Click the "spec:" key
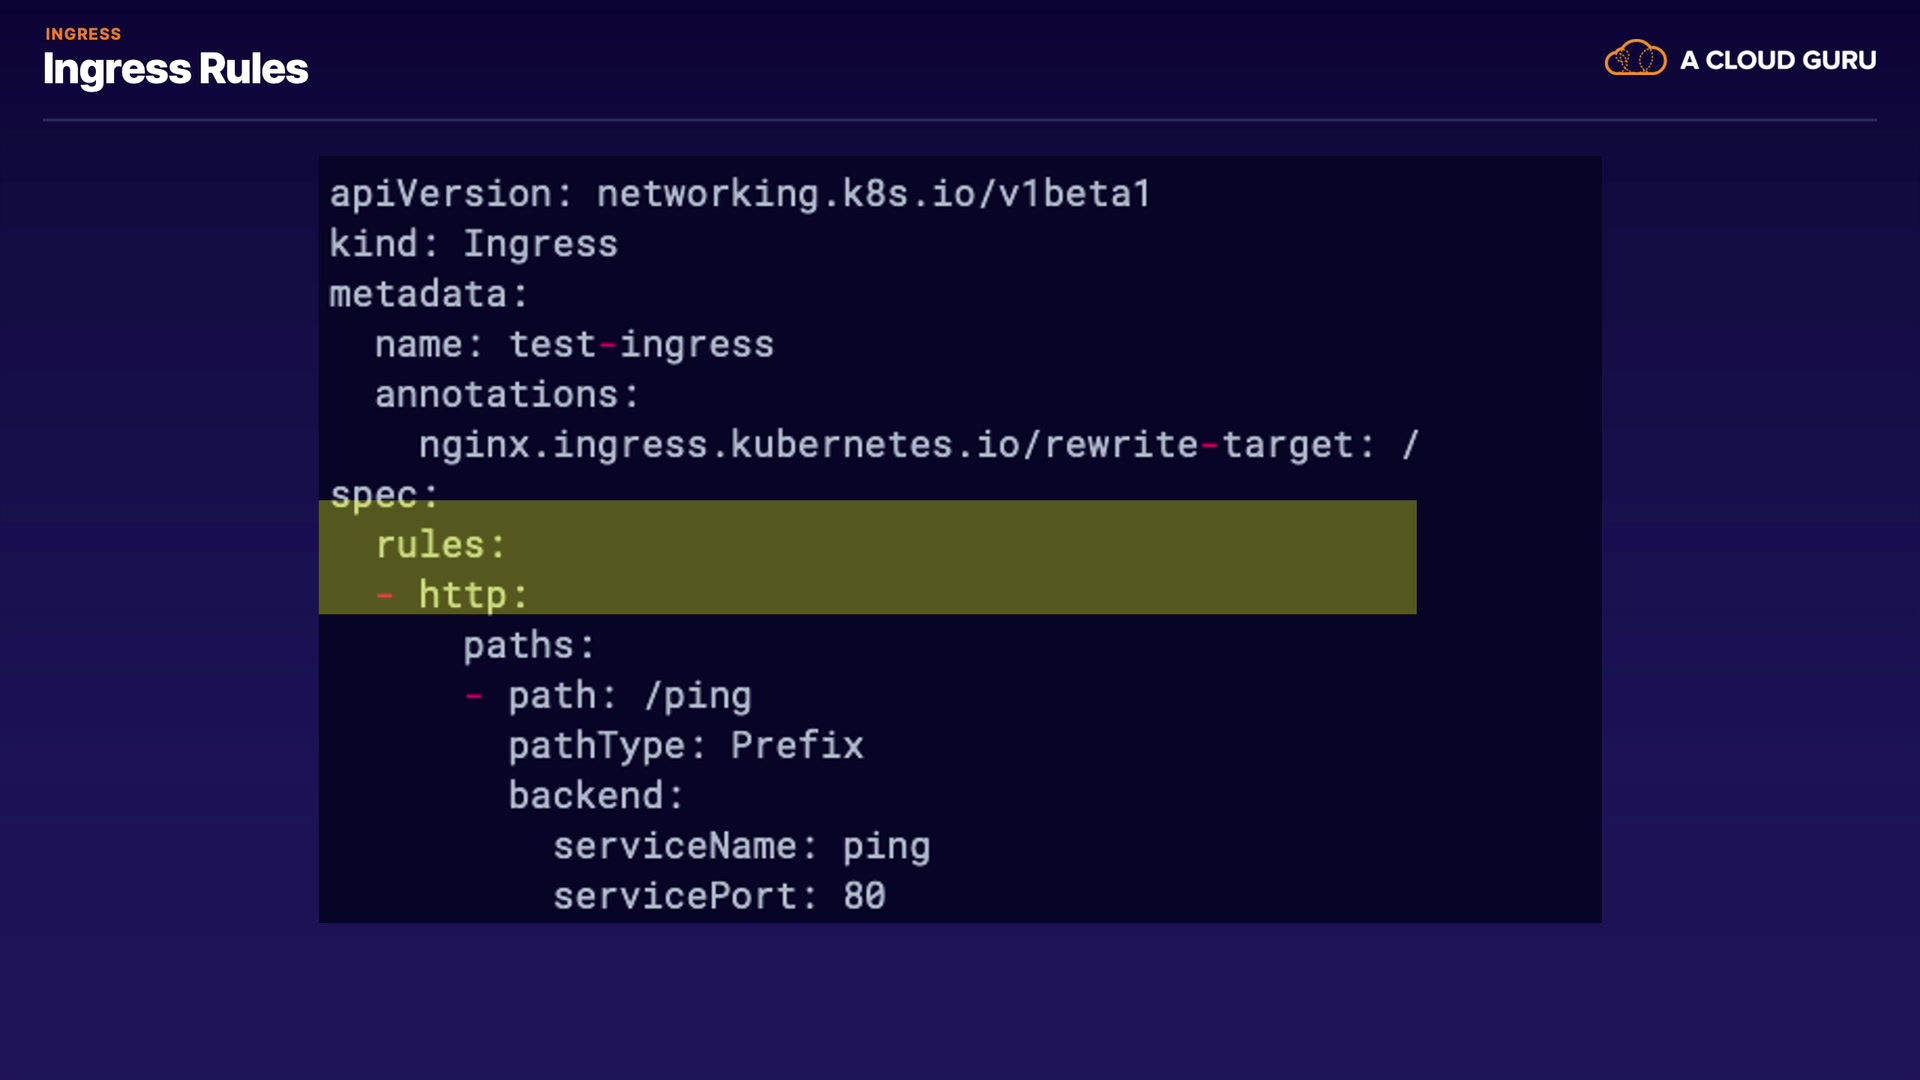This screenshot has width=1920, height=1080. pos(384,494)
